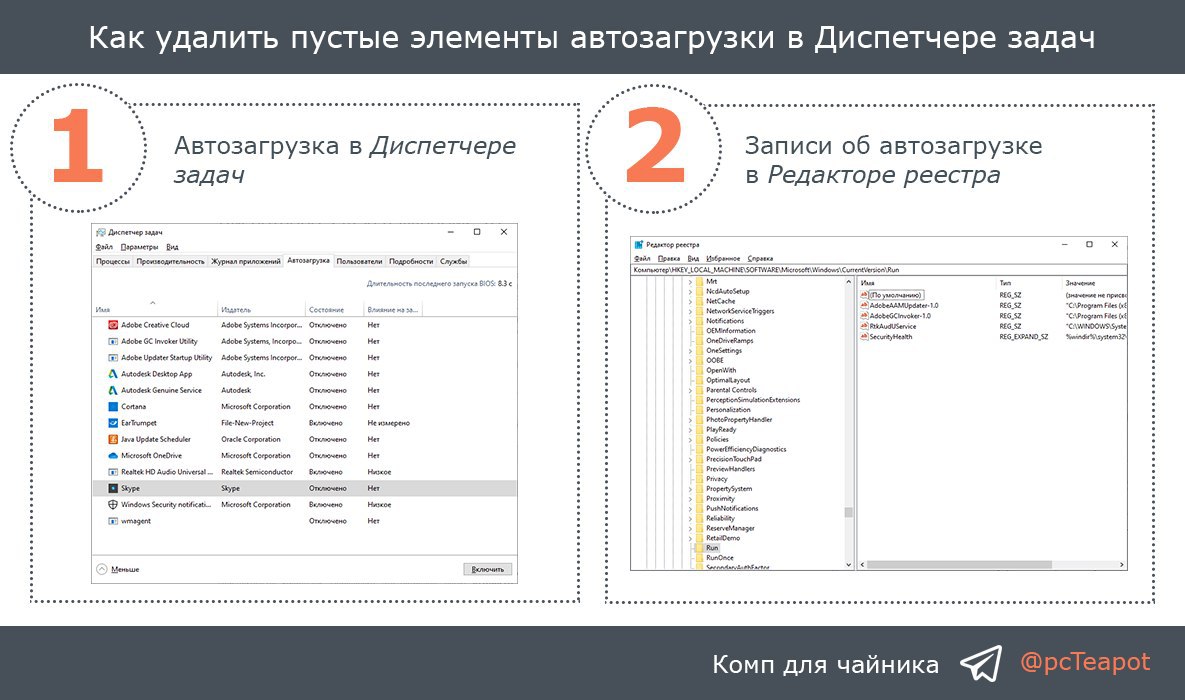Expand the Notifications registry key
The image size is (1185, 700).
[x=690, y=321]
